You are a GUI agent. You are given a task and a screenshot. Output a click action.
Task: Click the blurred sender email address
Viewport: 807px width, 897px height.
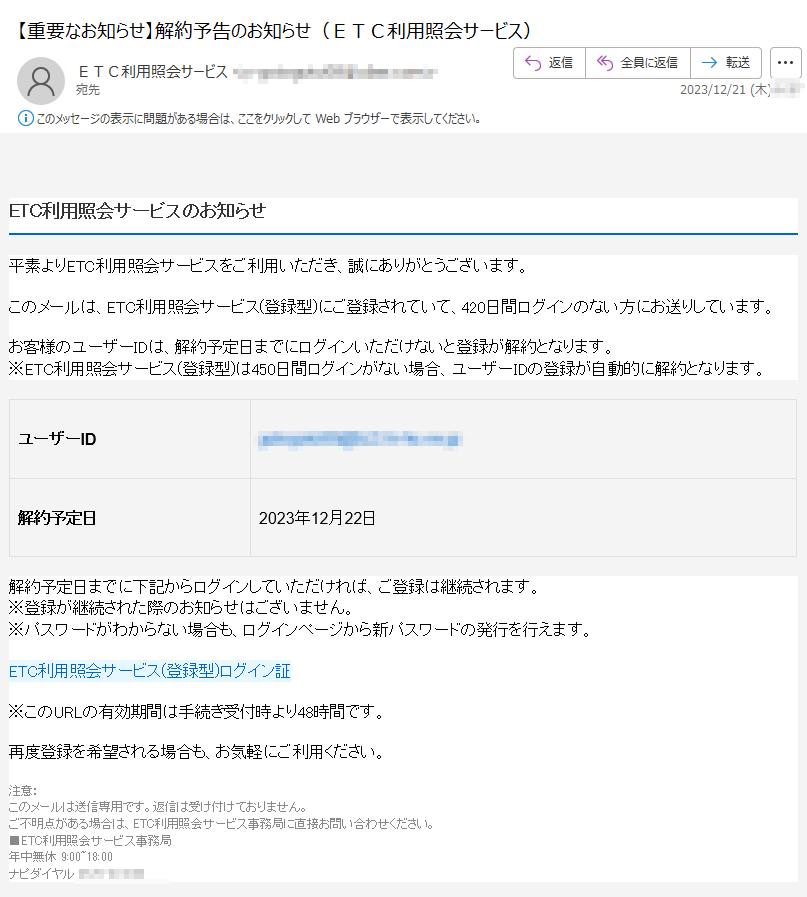[x=335, y=72]
